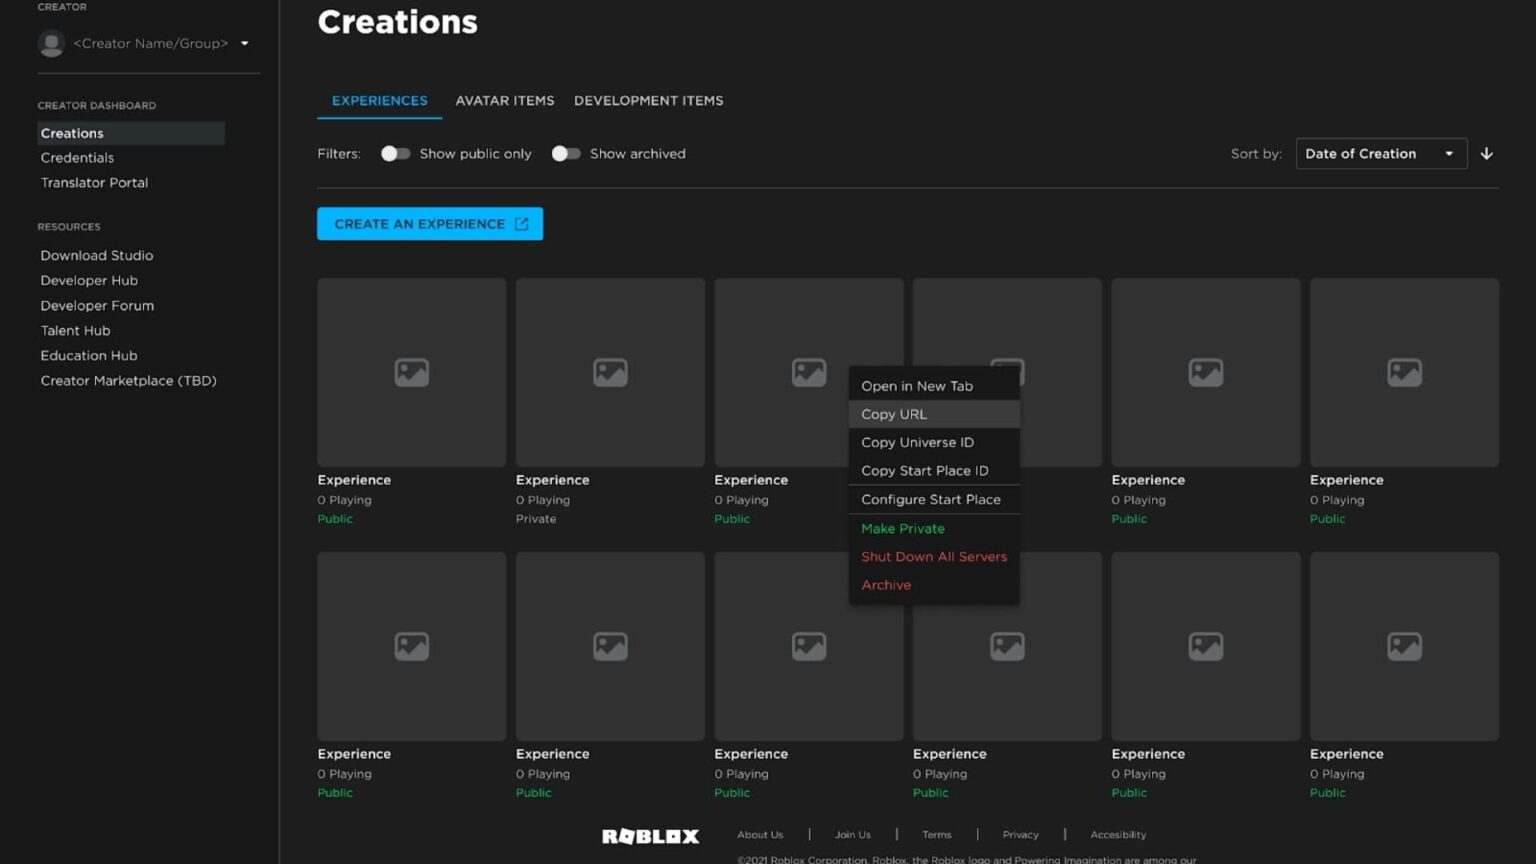
Task: Enable the Show public only toggle
Action: [x=396, y=153]
